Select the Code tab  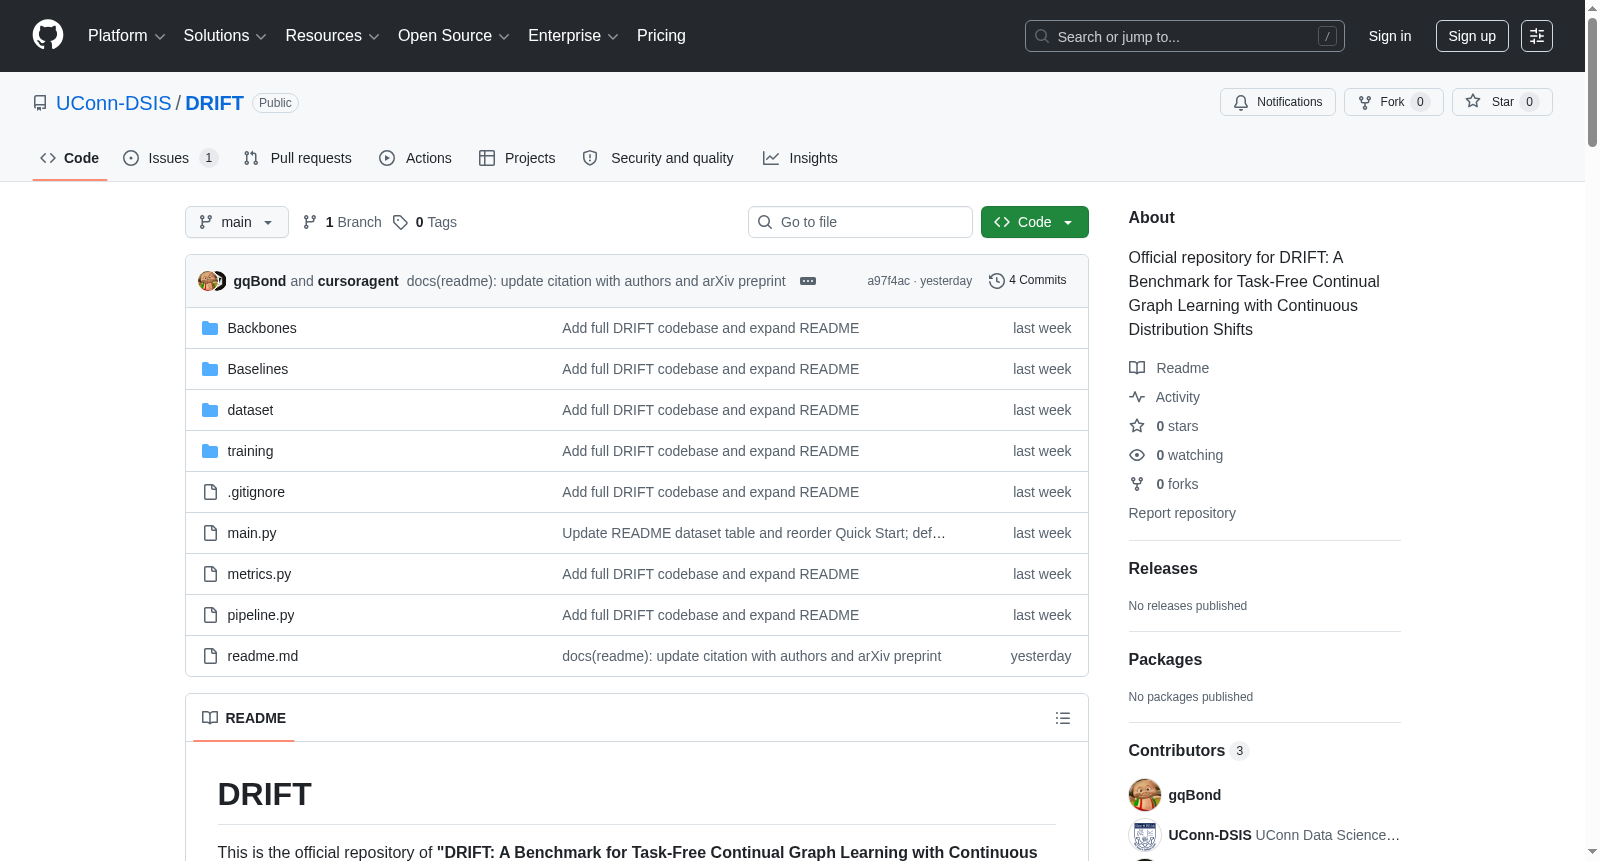click(70, 158)
